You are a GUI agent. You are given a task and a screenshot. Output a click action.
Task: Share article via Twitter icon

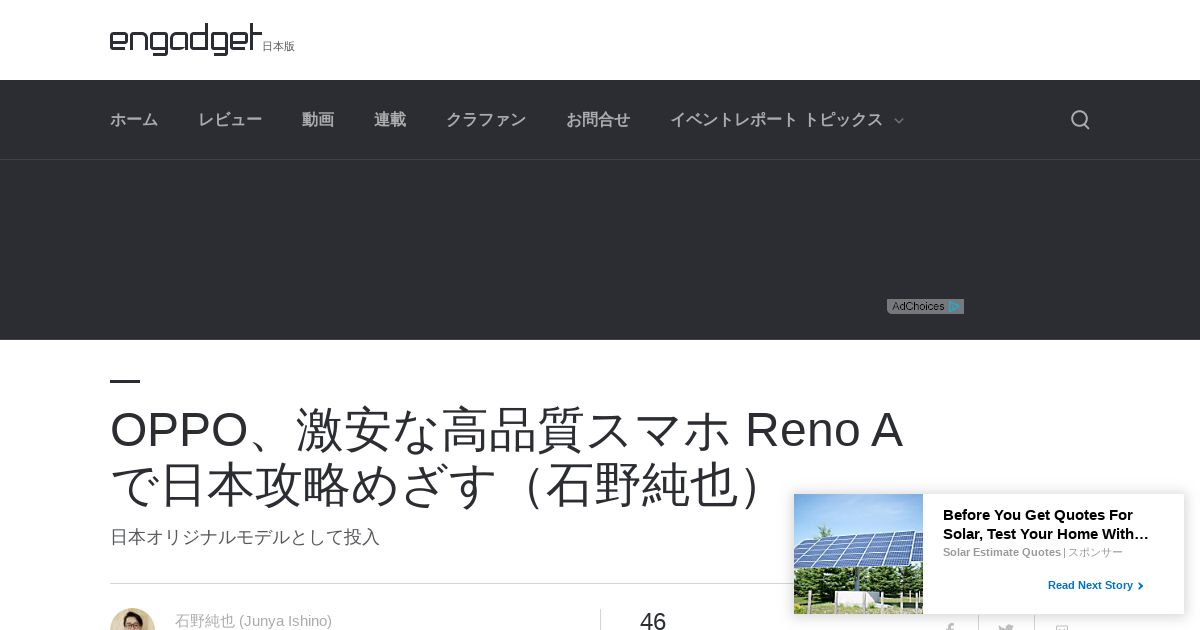coord(1006,625)
